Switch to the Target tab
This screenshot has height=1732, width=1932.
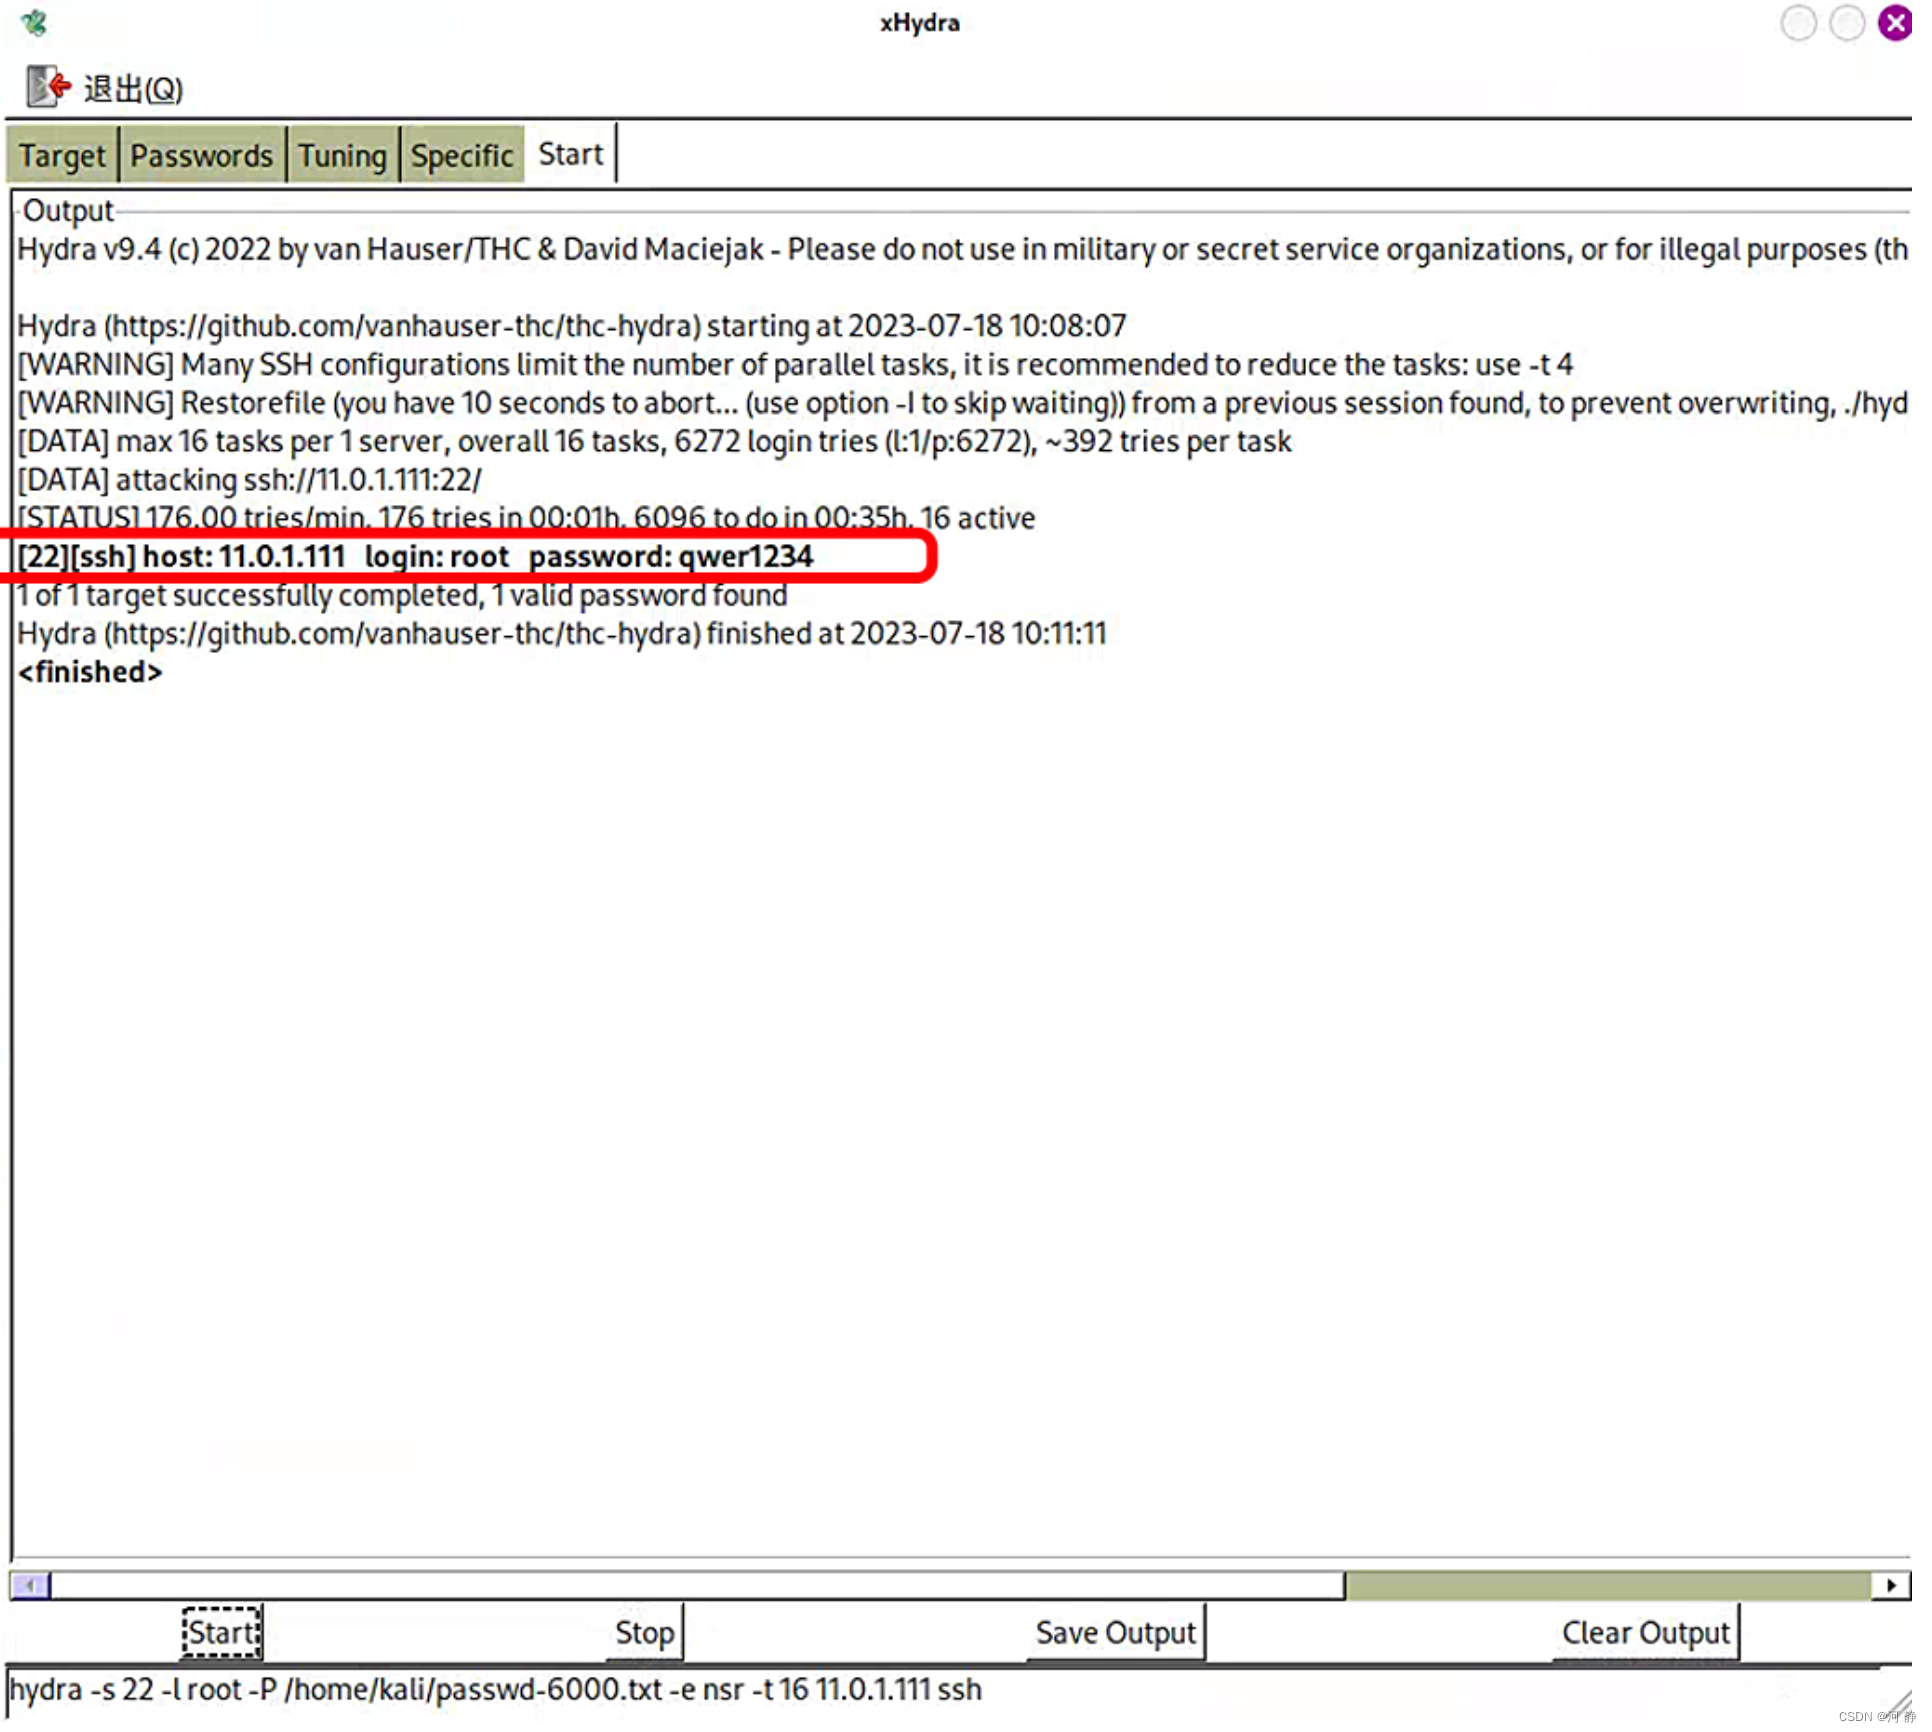tap(62, 156)
